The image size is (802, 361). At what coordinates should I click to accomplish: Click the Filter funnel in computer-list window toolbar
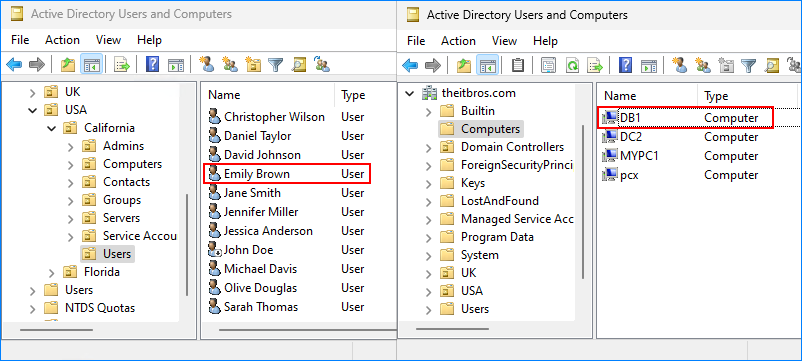[x=749, y=65]
